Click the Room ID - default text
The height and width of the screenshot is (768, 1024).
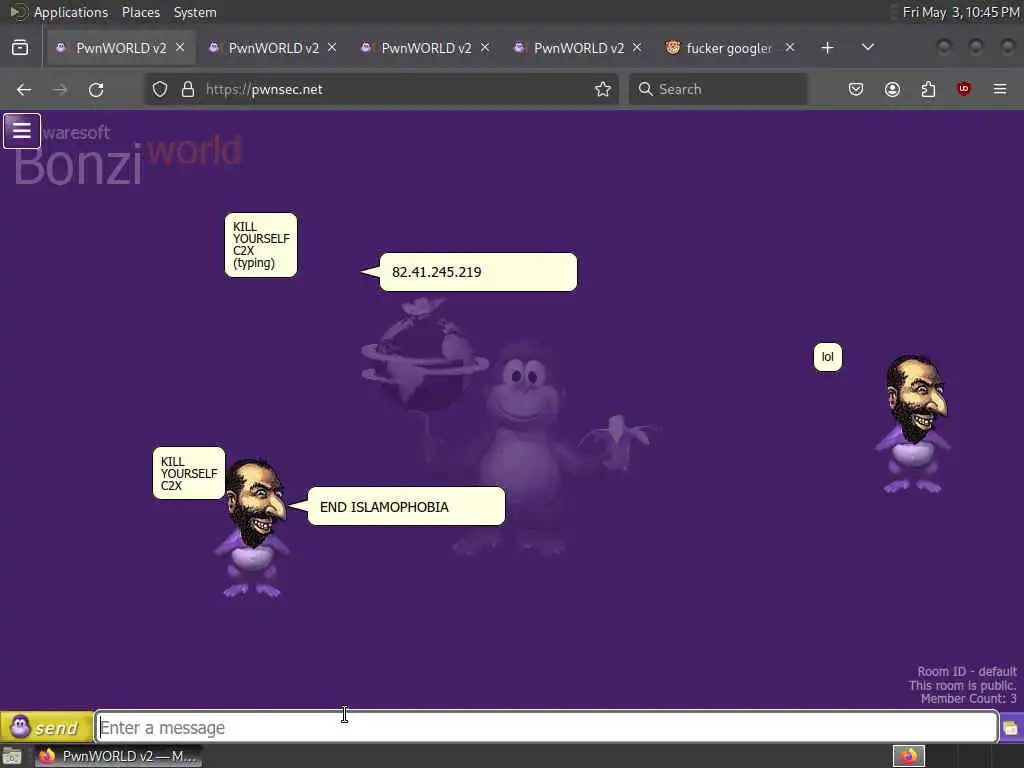967,671
